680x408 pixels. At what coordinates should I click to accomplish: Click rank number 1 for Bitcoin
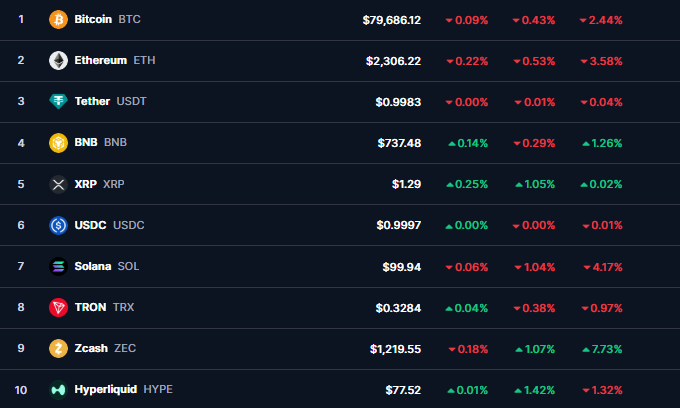click(x=21, y=19)
